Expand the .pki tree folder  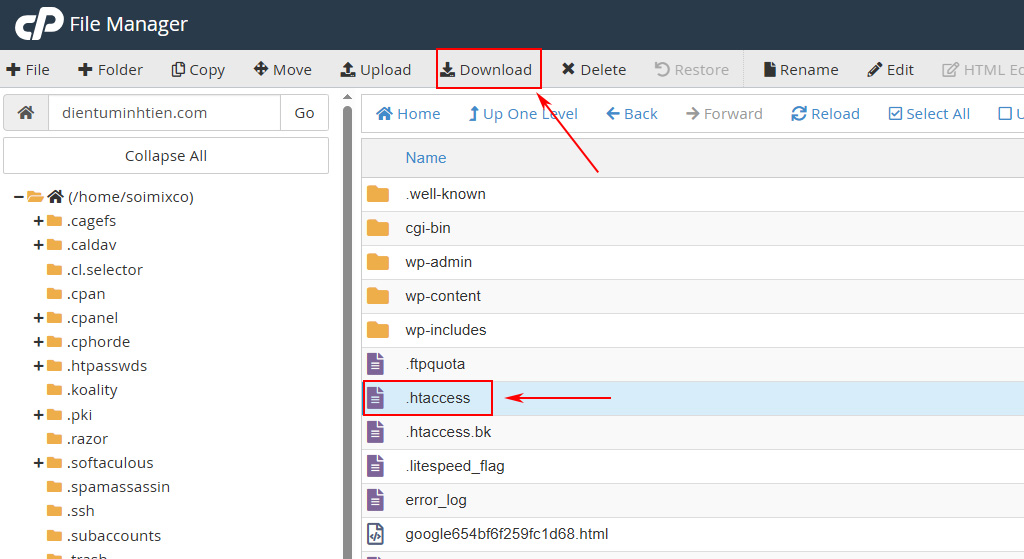click(39, 415)
